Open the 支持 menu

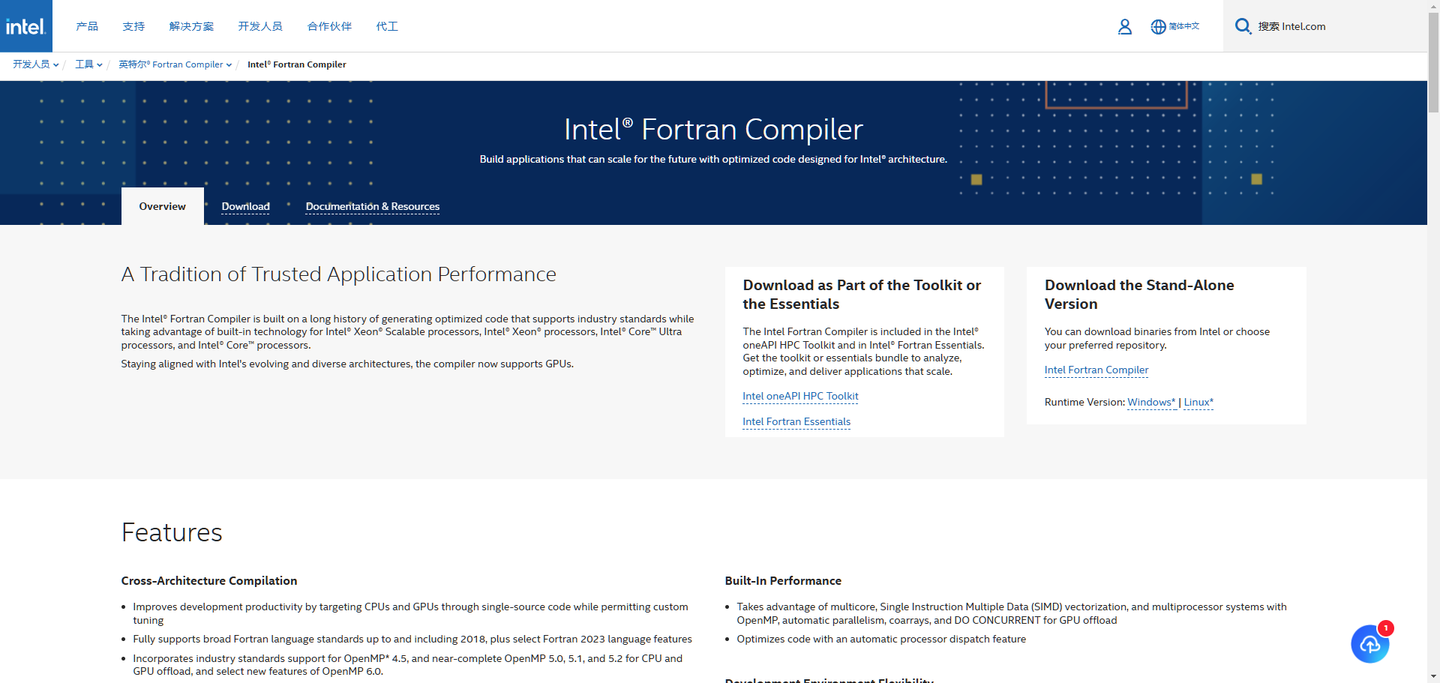click(133, 27)
